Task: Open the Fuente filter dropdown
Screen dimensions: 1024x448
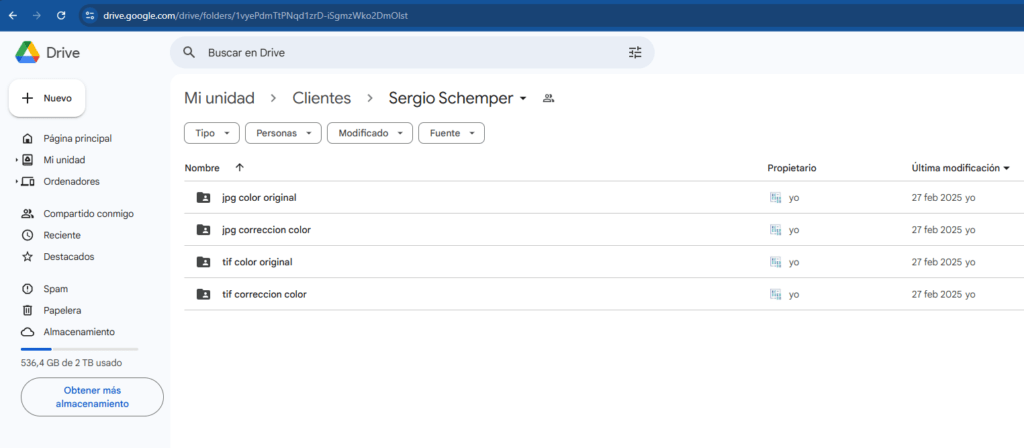Action: tap(451, 133)
